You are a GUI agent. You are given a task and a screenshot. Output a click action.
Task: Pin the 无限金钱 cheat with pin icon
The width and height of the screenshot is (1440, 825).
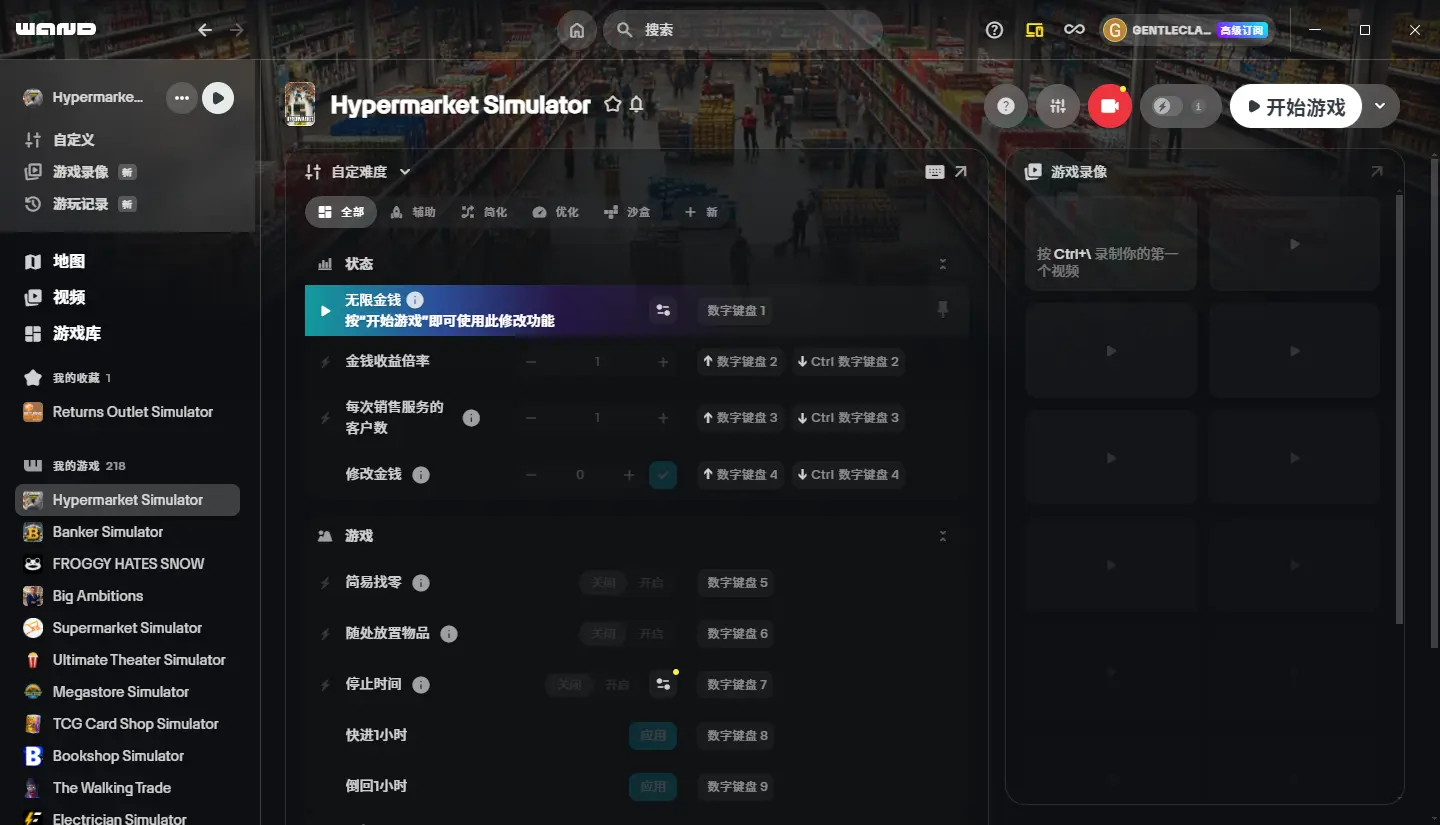pyautogui.click(x=942, y=310)
